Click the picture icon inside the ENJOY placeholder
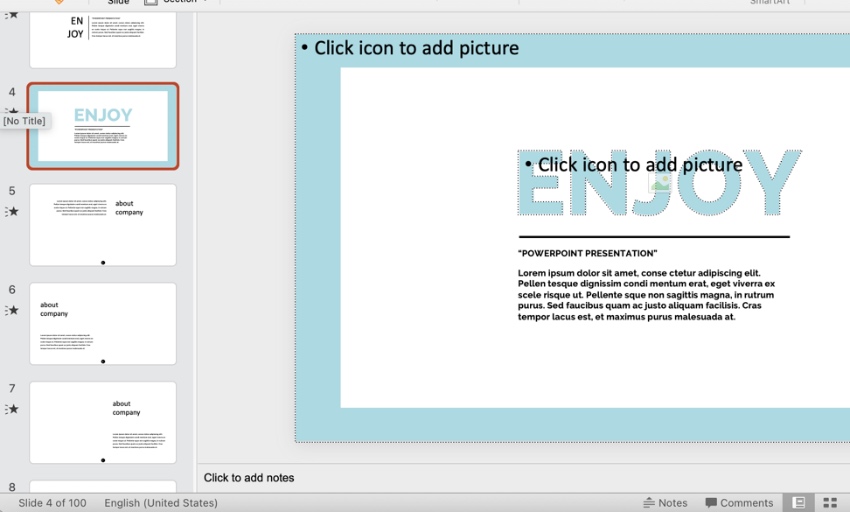The image size is (850, 512). 660,183
